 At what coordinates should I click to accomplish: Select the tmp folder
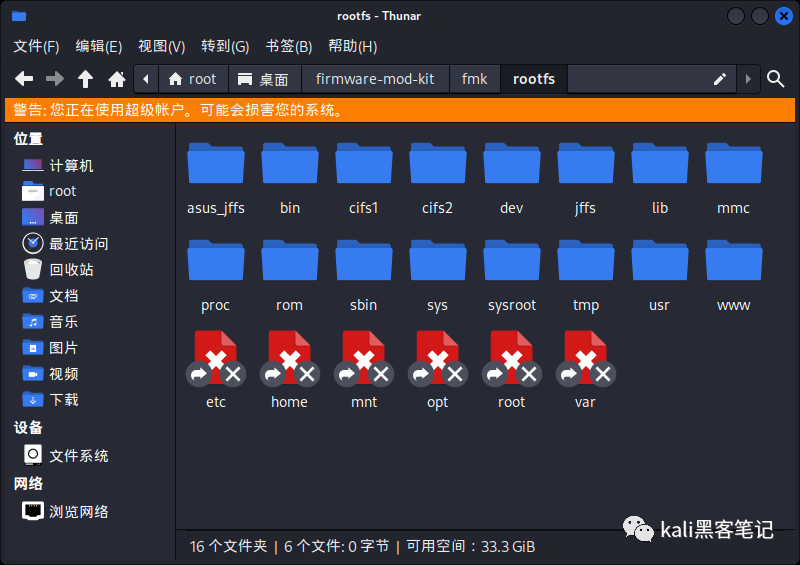click(x=586, y=276)
